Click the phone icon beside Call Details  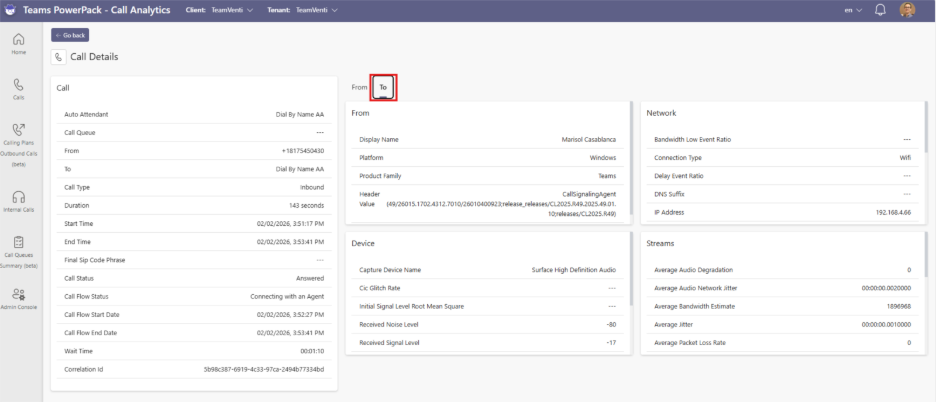pos(58,57)
